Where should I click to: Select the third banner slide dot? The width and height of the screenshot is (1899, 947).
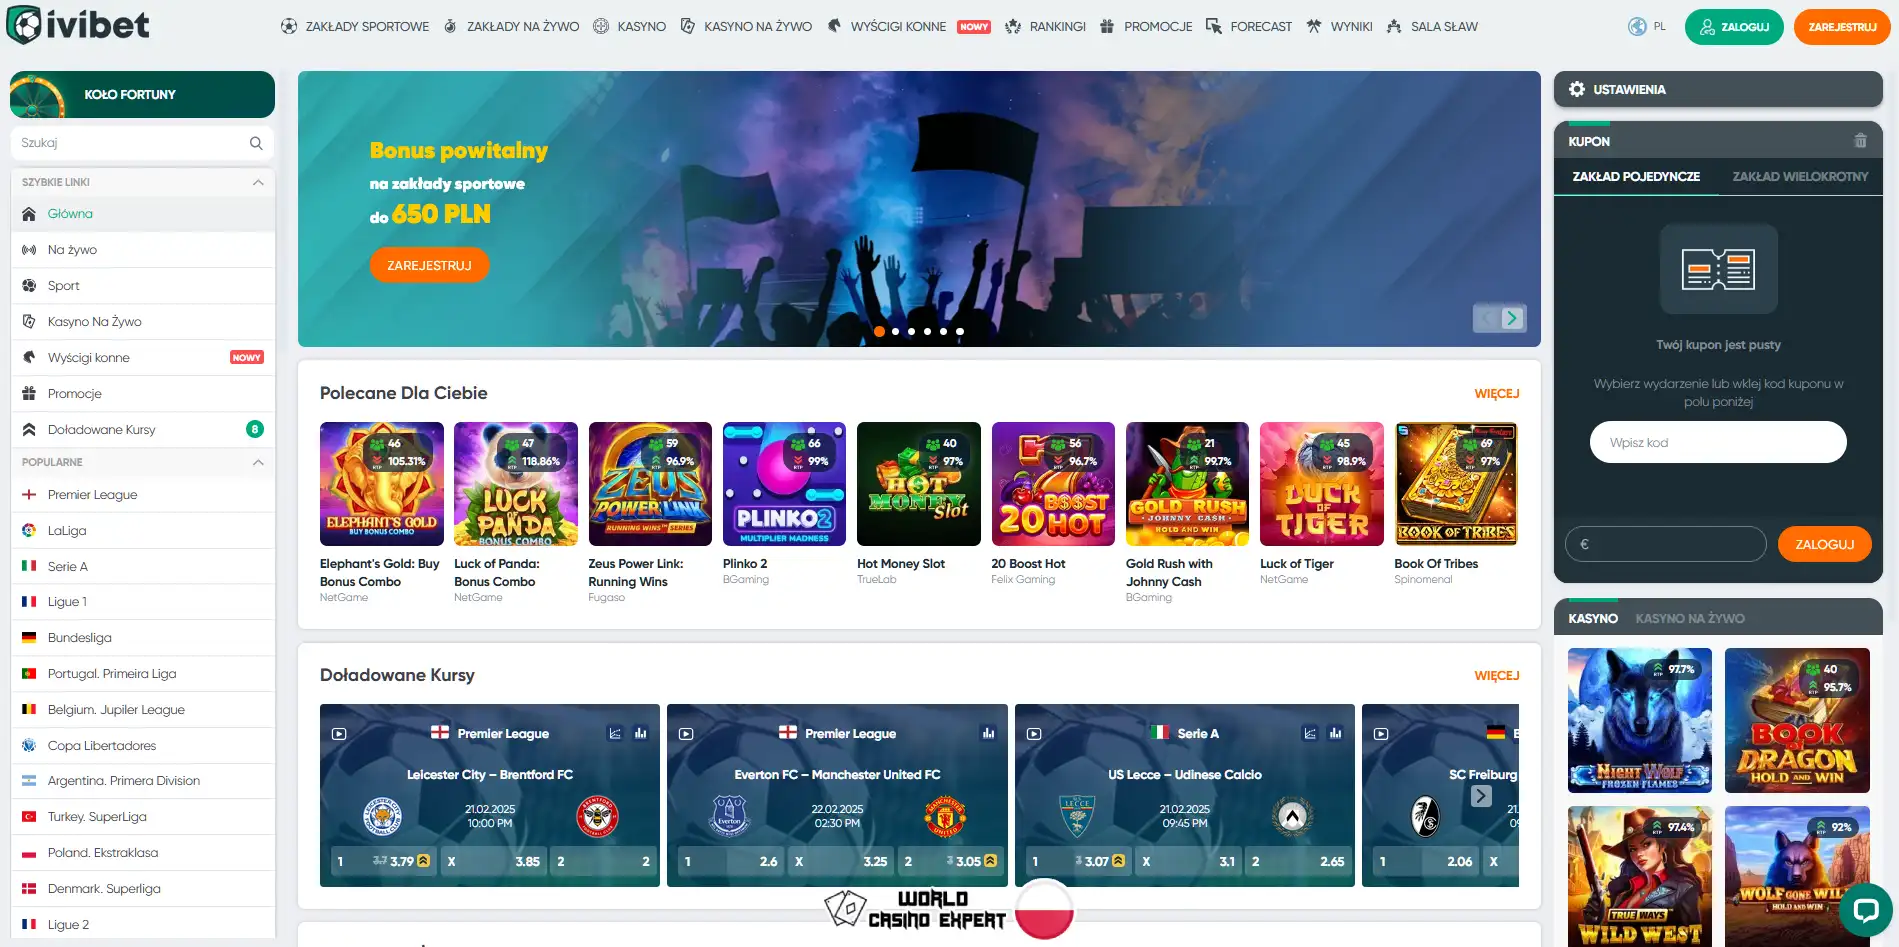coord(911,331)
